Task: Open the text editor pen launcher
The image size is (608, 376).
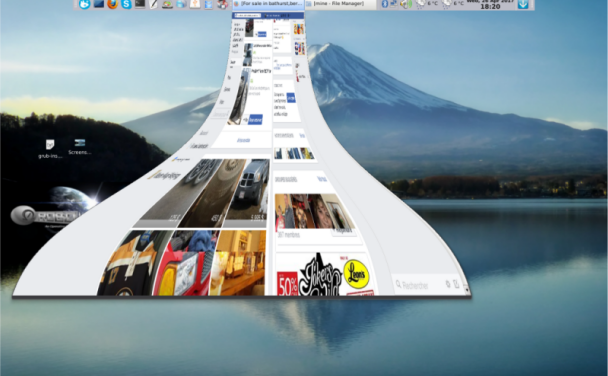Action: click(154, 4)
